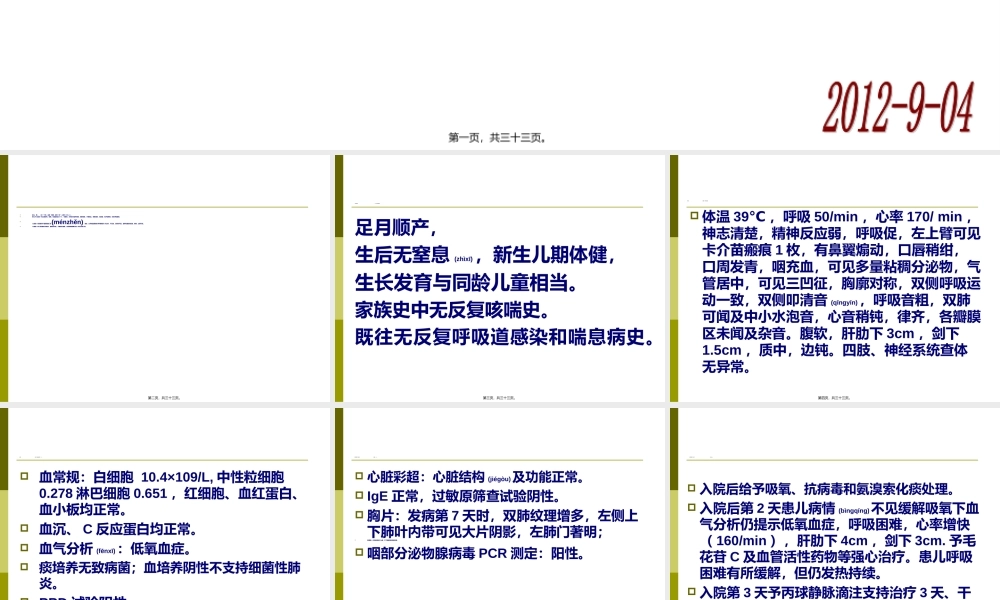The width and height of the screenshot is (1000, 600).
Task: Click the square bullet before IgE 正常
Action: coord(358,495)
